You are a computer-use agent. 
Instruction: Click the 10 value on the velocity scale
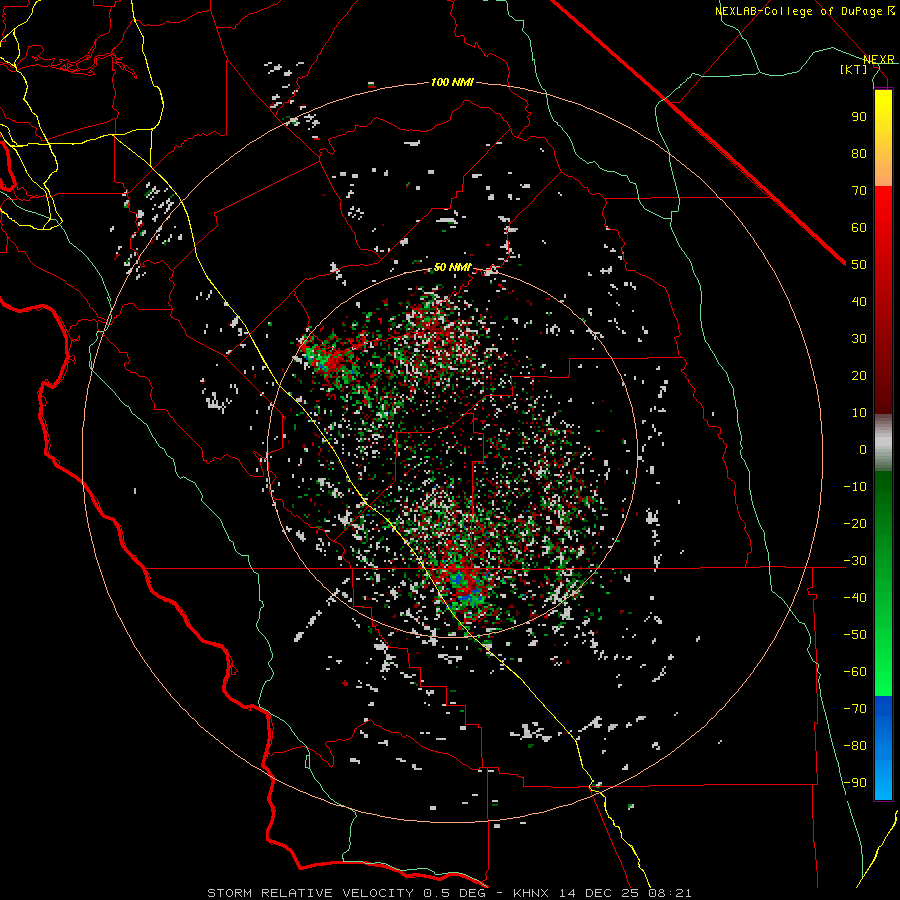pos(859,413)
